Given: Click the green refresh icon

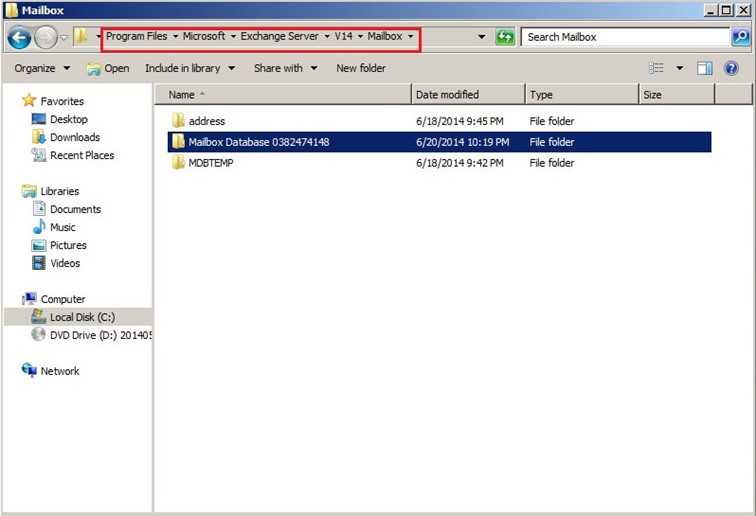Looking at the screenshot, I should click(x=505, y=37).
